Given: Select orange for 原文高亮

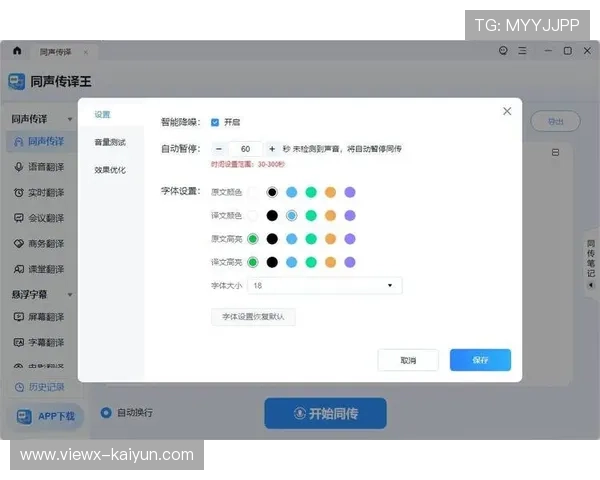Looking at the screenshot, I should pos(331,239).
